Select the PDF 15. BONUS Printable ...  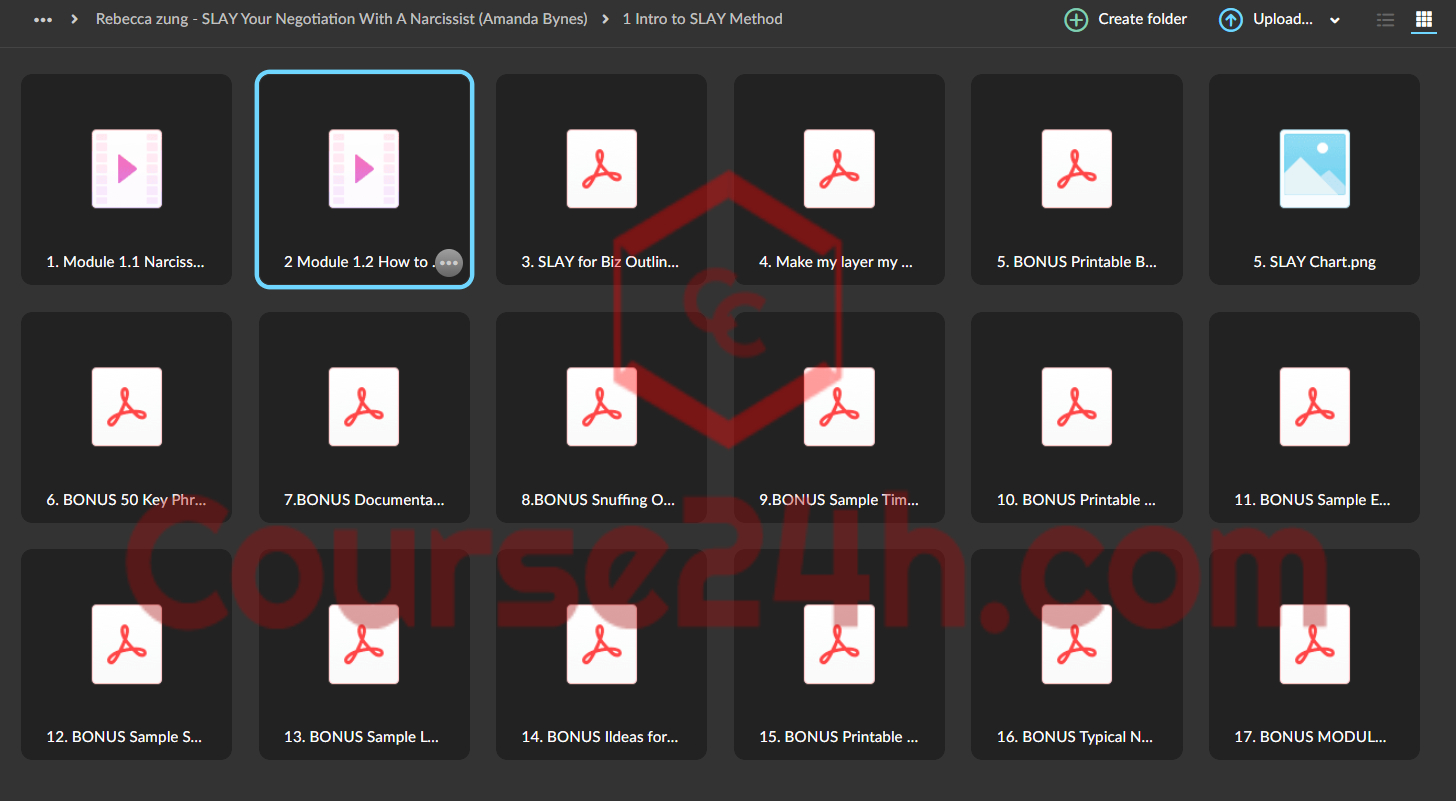point(839,654)
